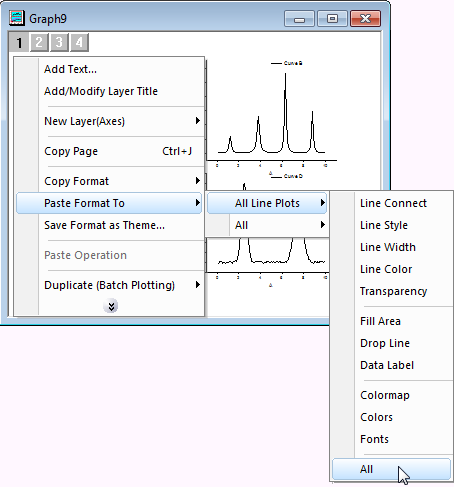This screenshot has height=487, width=454.
Task: Select layer 2 icon
Action: pyautogui.click(x=39, y=42)
